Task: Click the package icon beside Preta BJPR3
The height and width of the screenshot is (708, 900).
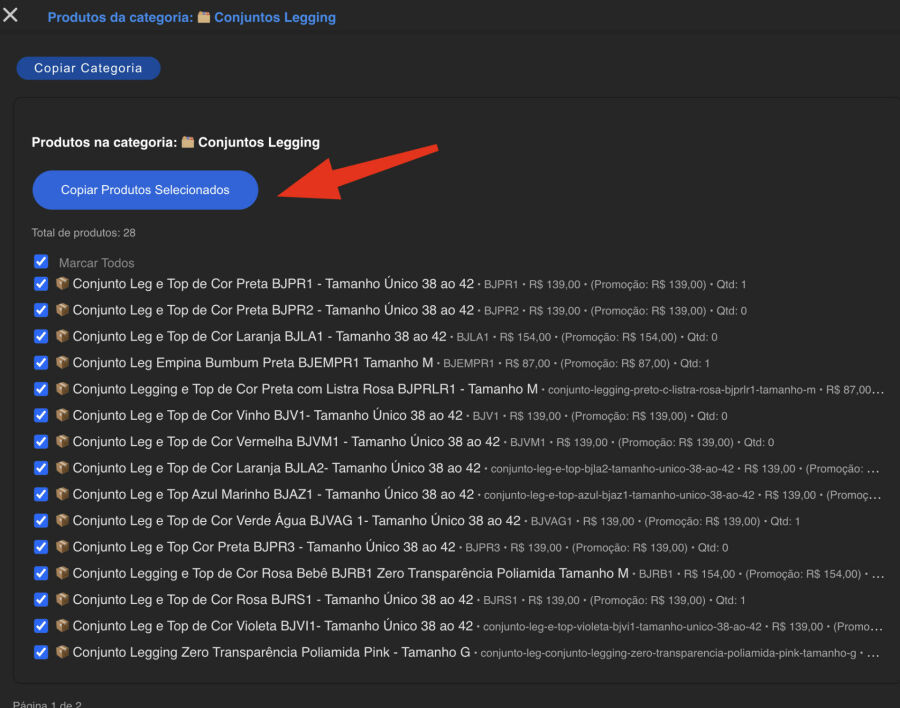Action: point(62,547)
